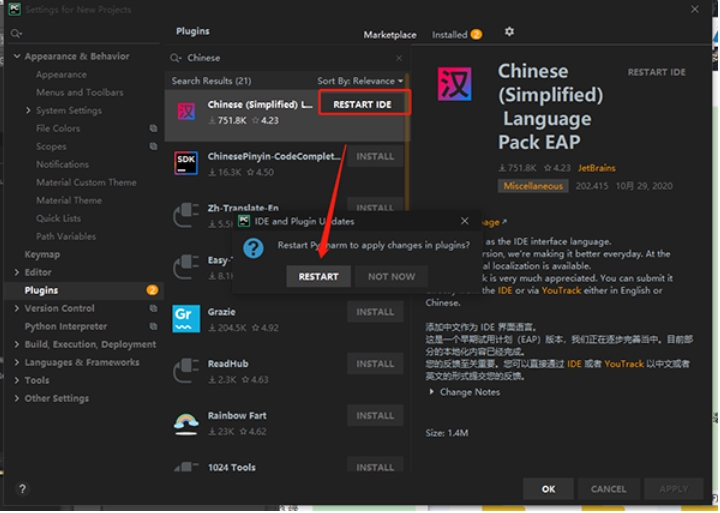
Task: Click the Miscellaneous category tag
Action: (x=533, y=186)
